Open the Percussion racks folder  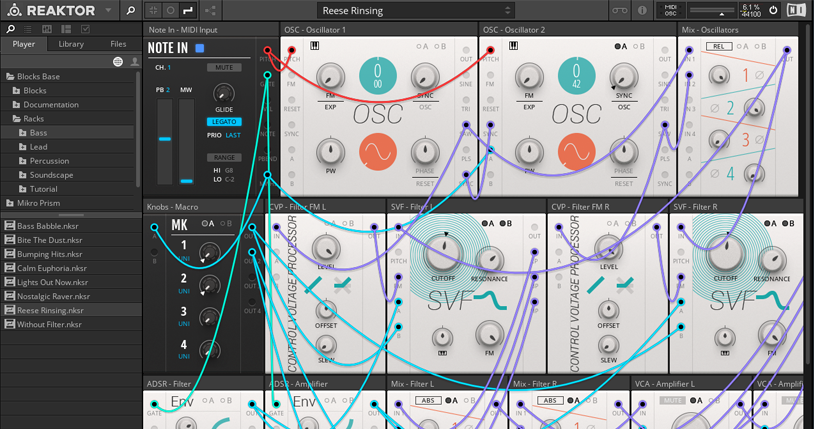[49, 161]
